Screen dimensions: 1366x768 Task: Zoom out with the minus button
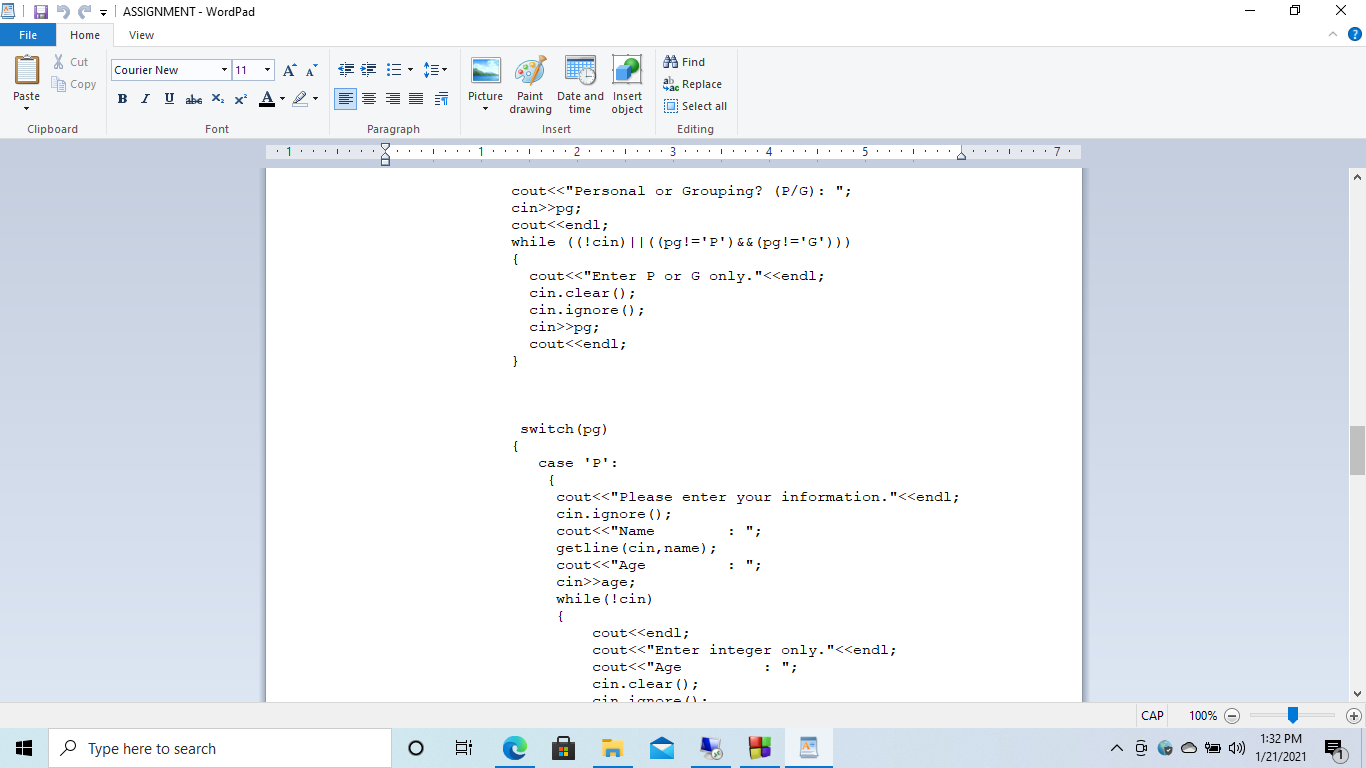1232,716
